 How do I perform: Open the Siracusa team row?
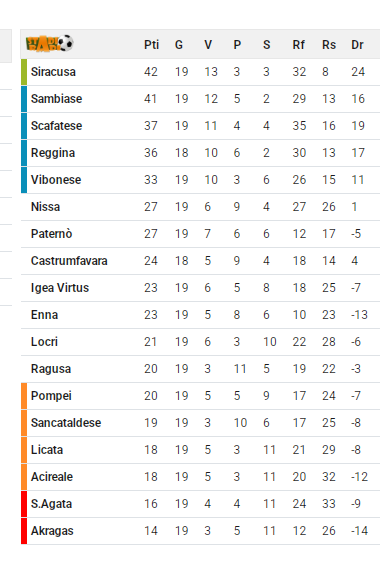tap(200, 72)
